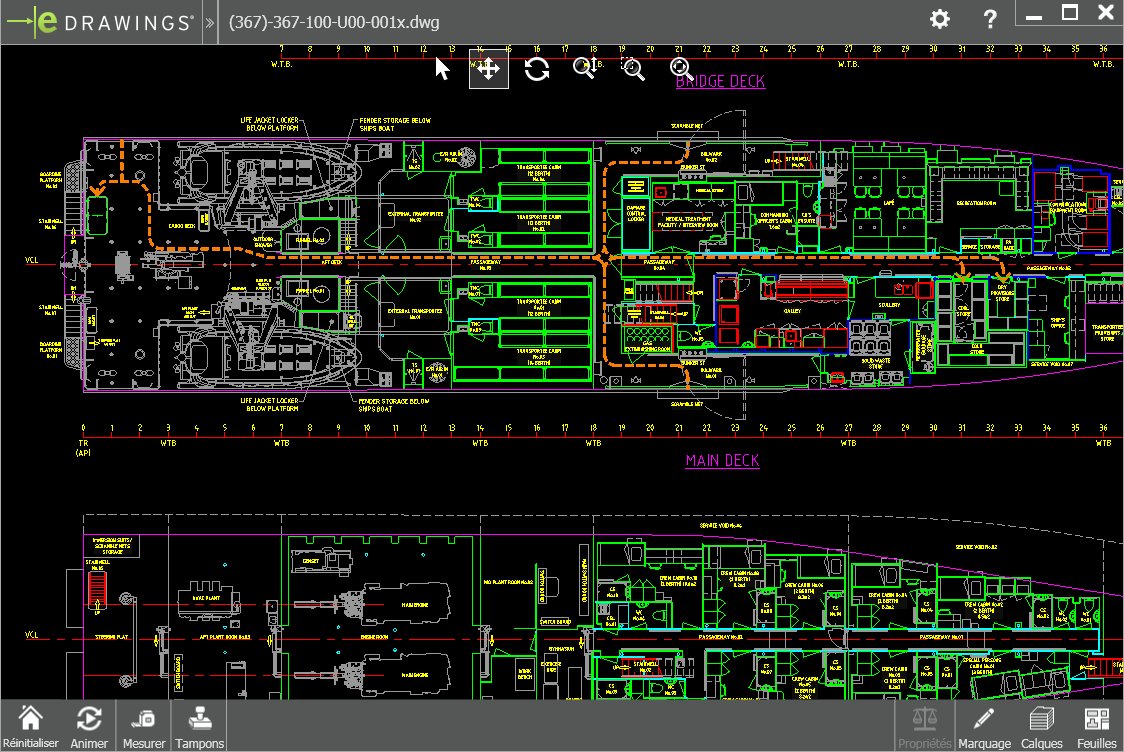
Task: Click the Réinitialiser home button
Action: coord(31,724)
